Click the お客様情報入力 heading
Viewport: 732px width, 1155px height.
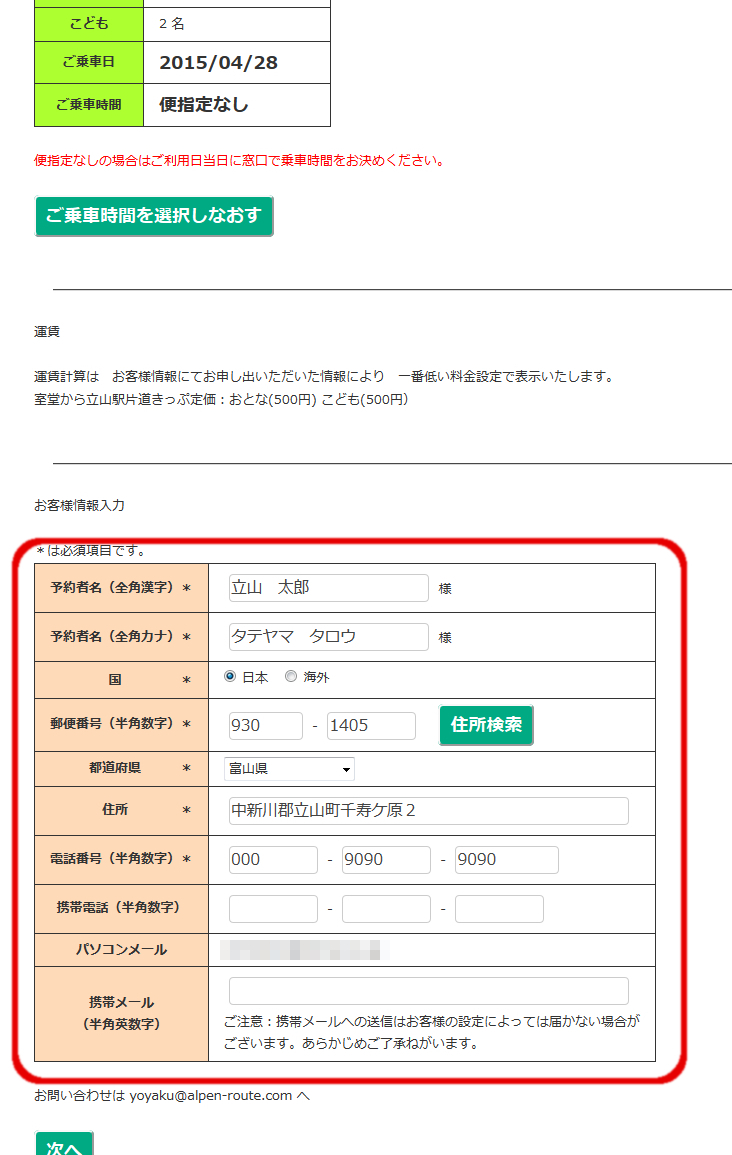click(x=80, y=505)
